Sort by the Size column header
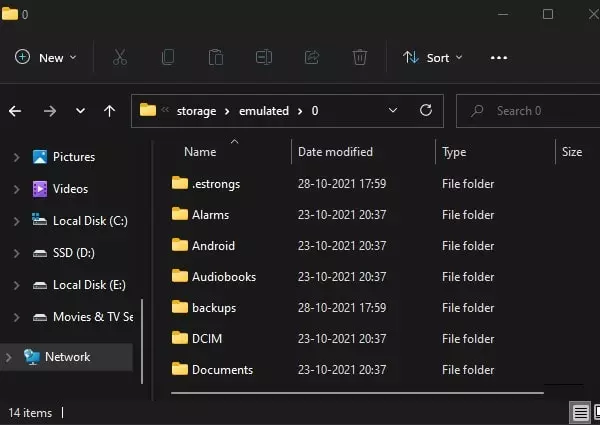The image size is (600, 425). click(572, 152)
